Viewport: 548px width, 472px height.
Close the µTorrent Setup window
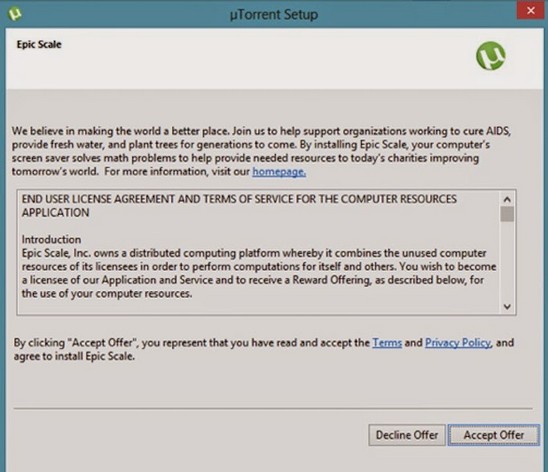point(531,11)
